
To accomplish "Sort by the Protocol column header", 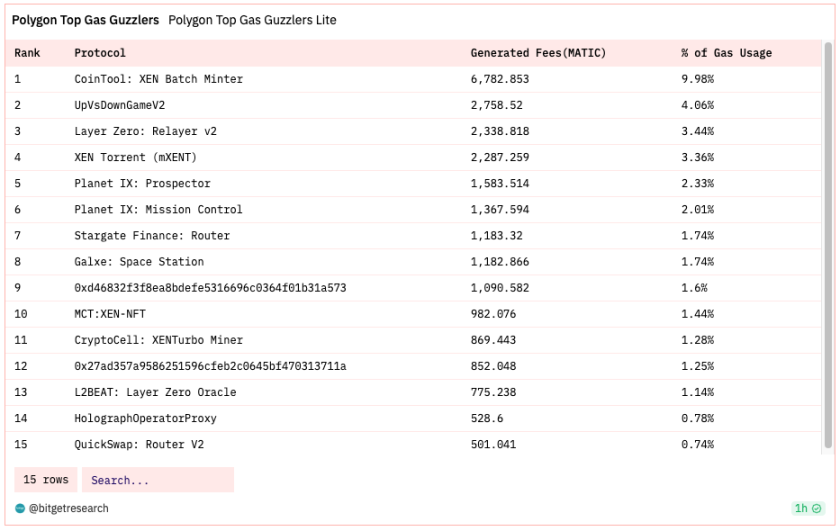I will point(100,53).
